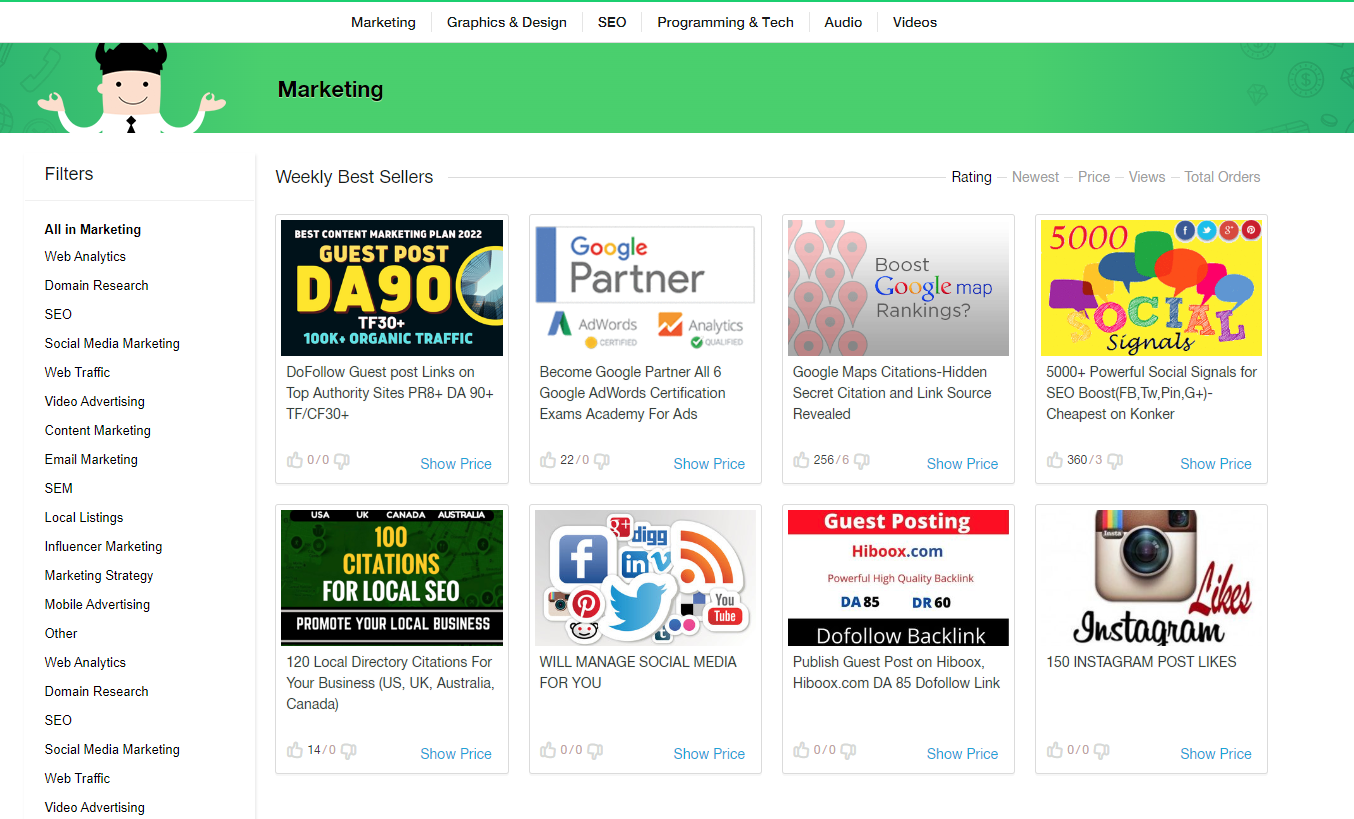Open the Guest Post DA90 thumbnail

pos(392,288)
